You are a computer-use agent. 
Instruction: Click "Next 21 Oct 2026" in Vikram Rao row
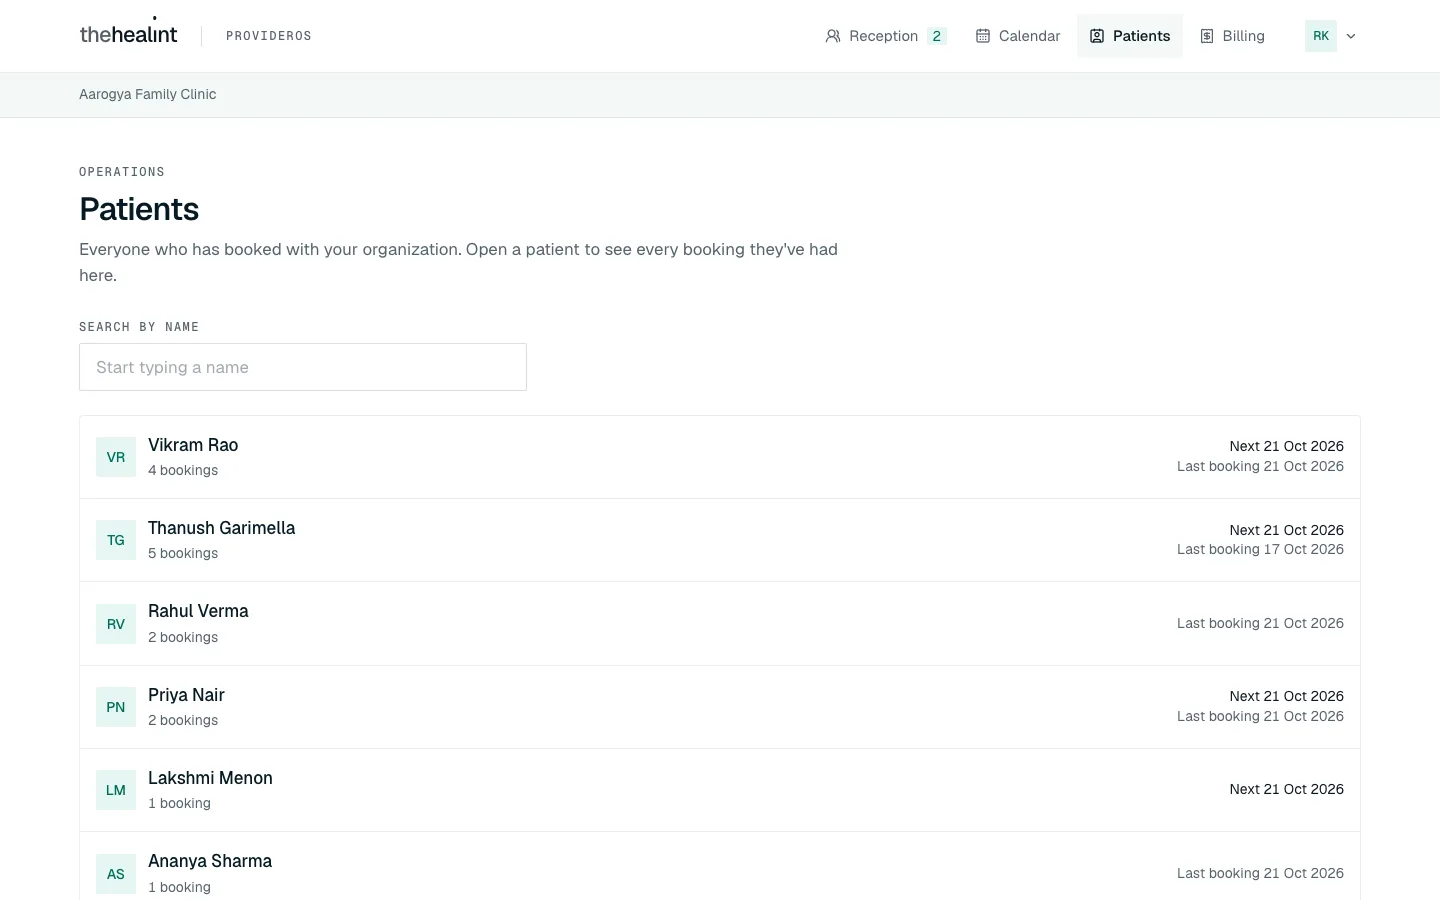[1287, 446]
